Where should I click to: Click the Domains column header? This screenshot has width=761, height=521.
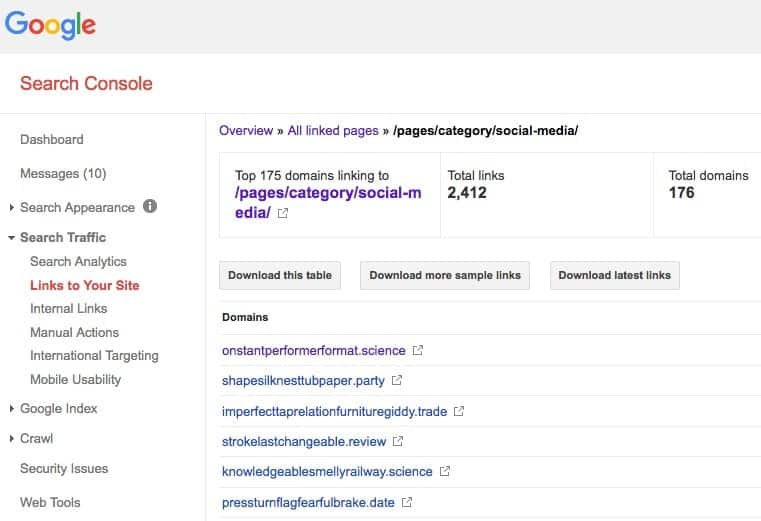click(x=245, y=317)
